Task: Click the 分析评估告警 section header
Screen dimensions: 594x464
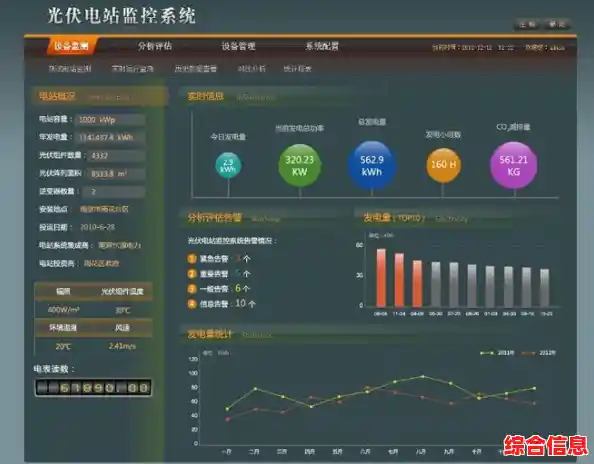Action: (214, 217)
